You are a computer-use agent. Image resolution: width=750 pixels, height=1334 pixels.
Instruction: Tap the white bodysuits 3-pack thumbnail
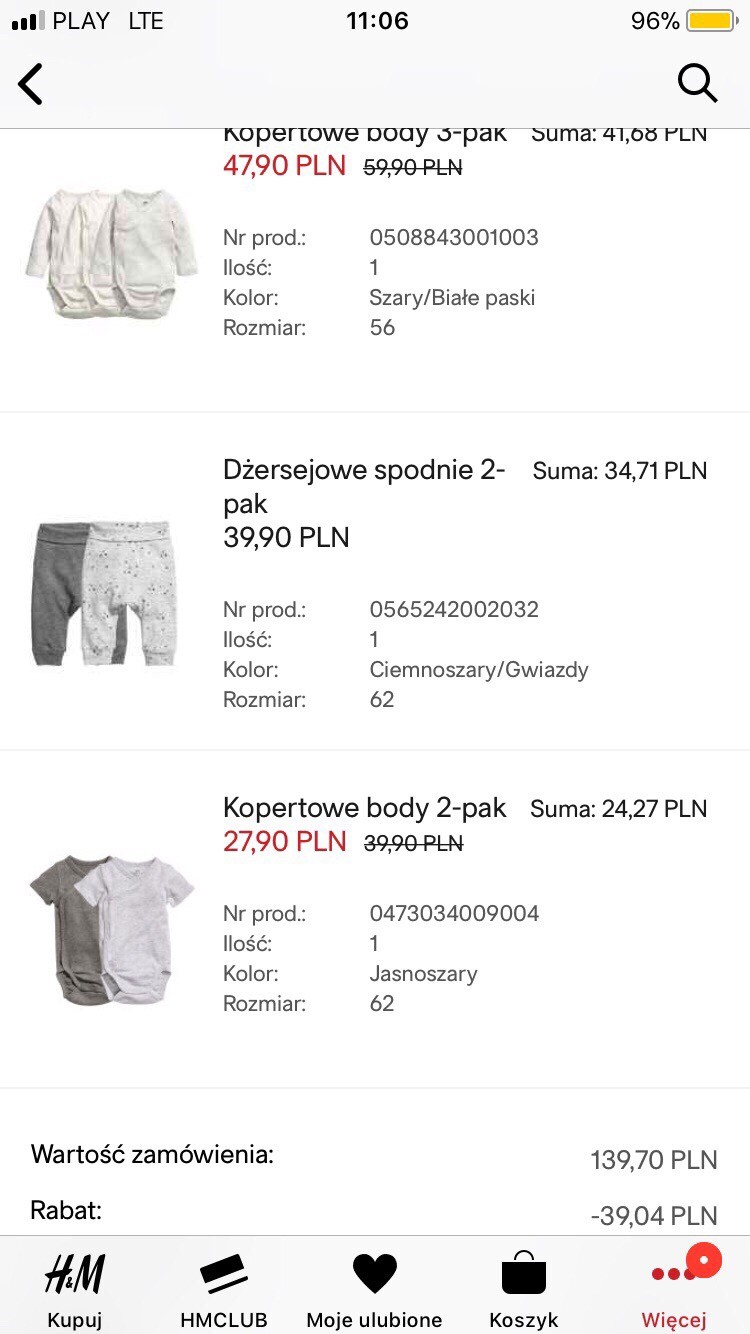[x=110, y=252]
